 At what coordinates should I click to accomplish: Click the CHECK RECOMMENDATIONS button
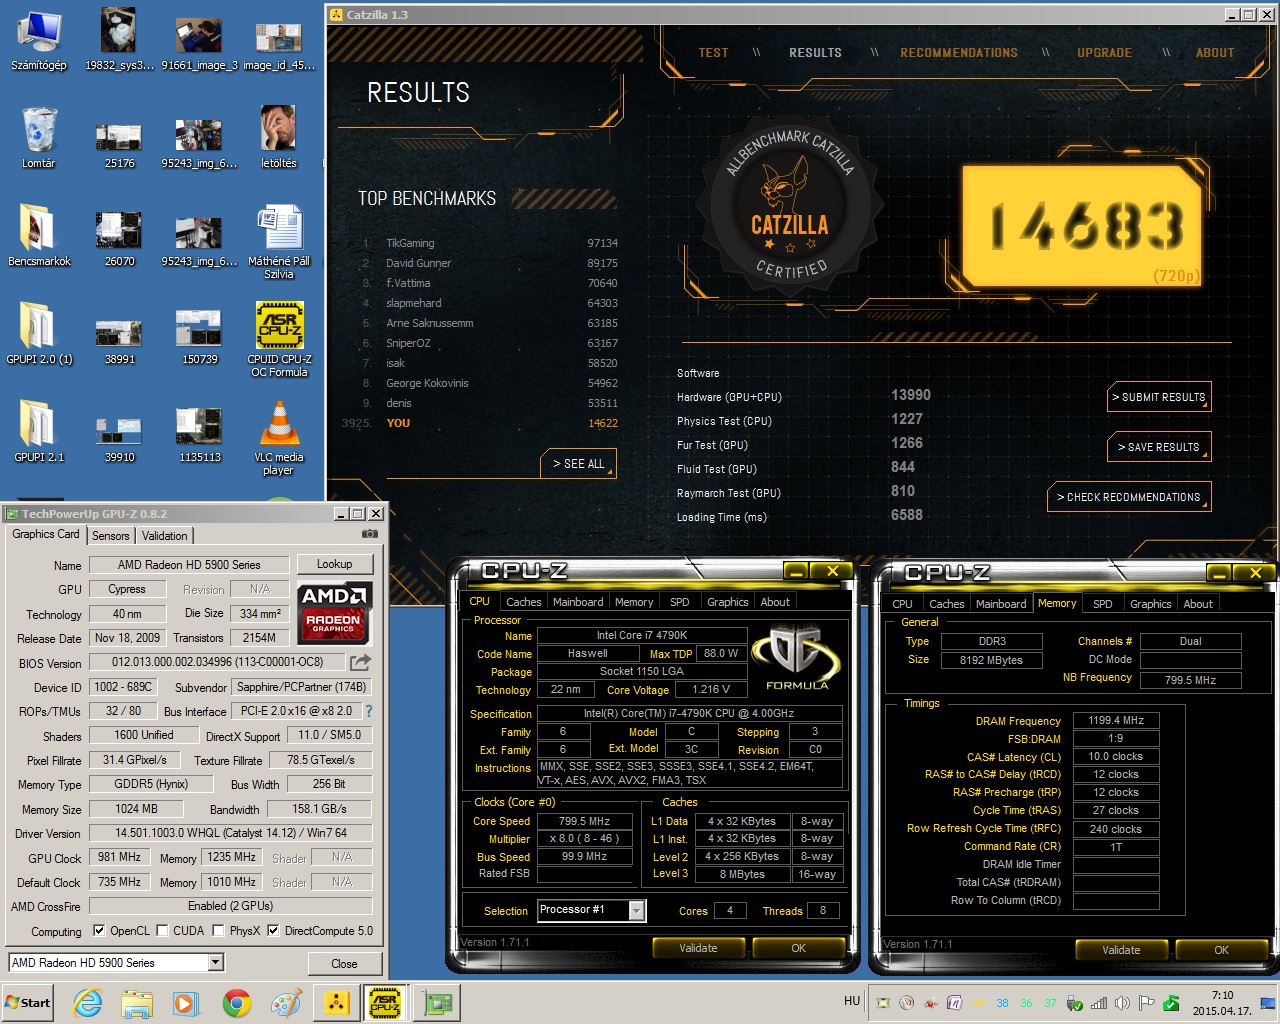click(1129, 497)
